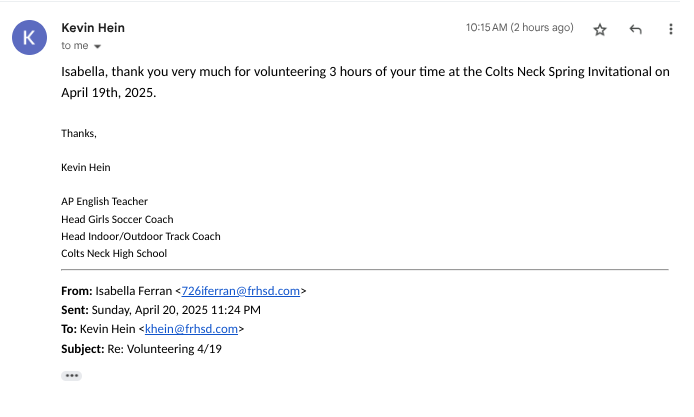Click the Reply arrow icon

(x=635, y=30)
